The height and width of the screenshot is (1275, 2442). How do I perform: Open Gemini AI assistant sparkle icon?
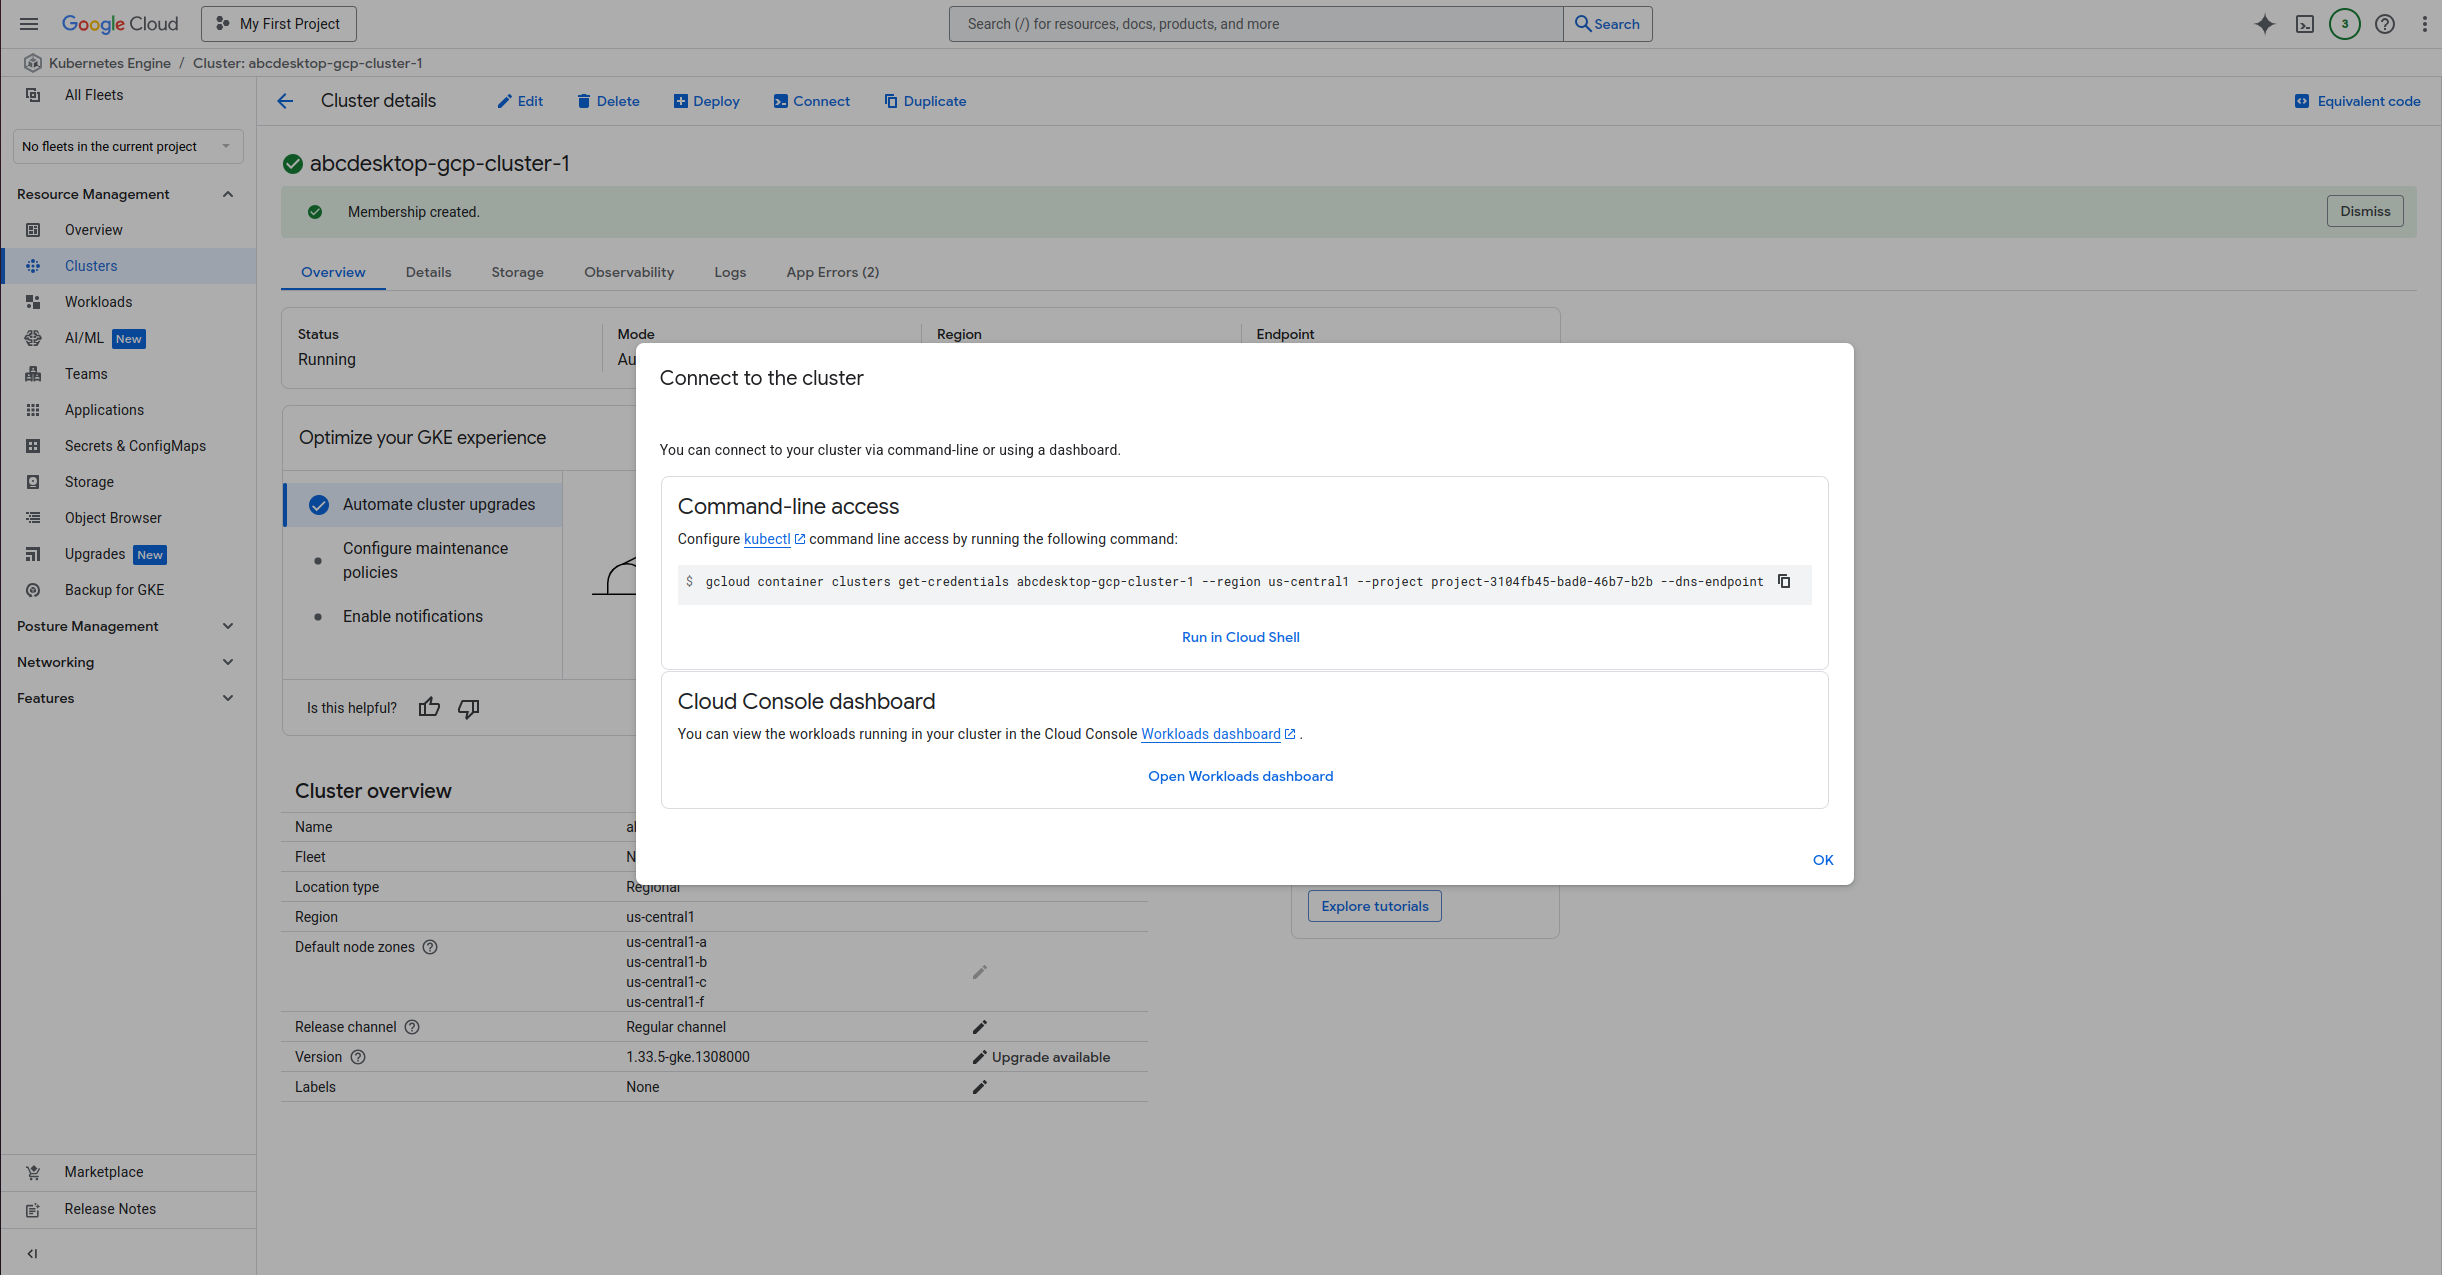pyautogui.click(x=2265, y=24)
